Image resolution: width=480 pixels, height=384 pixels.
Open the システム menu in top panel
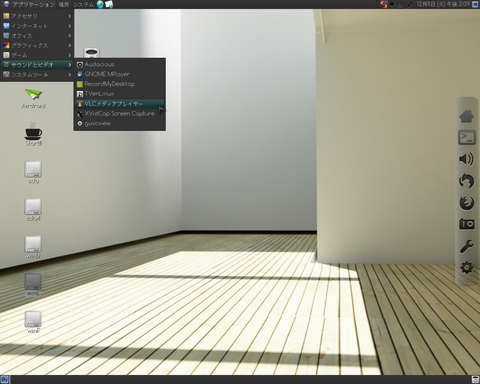coord(83,4)
